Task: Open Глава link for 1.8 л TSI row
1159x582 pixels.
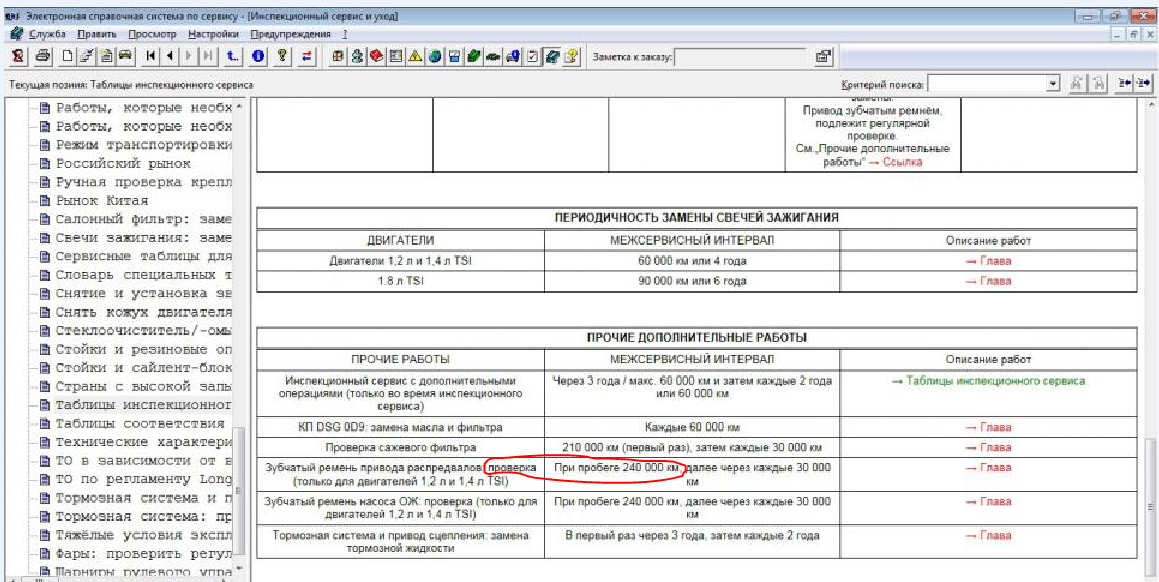Action: (x=988, y=281)
